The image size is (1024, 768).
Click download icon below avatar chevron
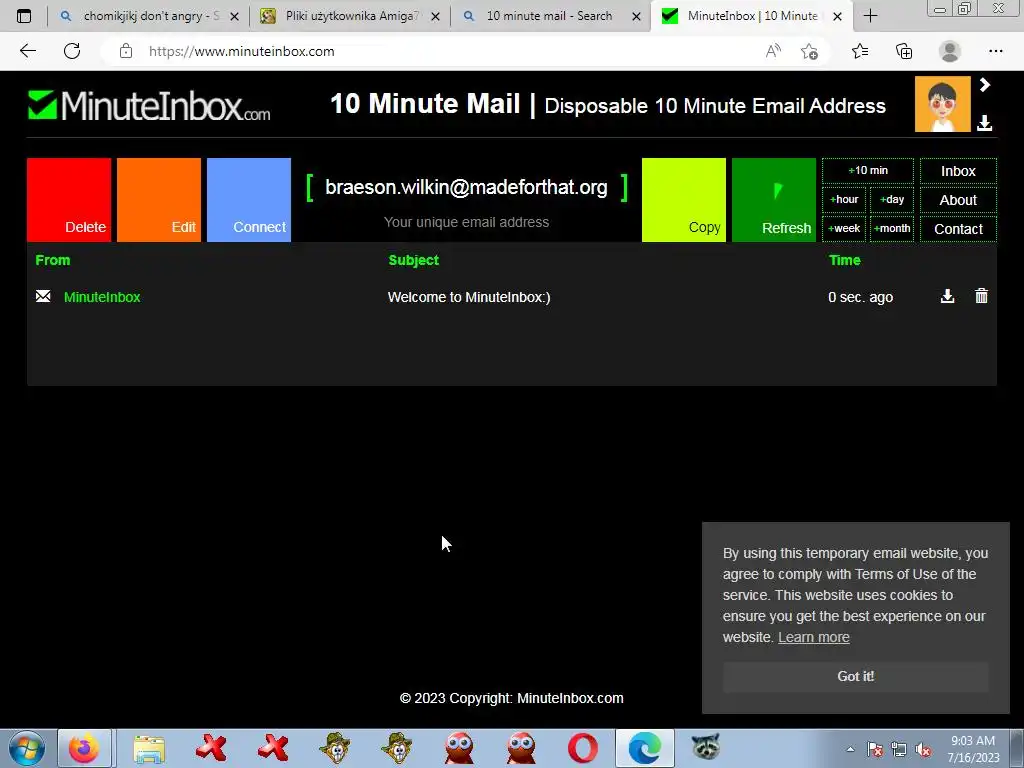pos(985,123)
